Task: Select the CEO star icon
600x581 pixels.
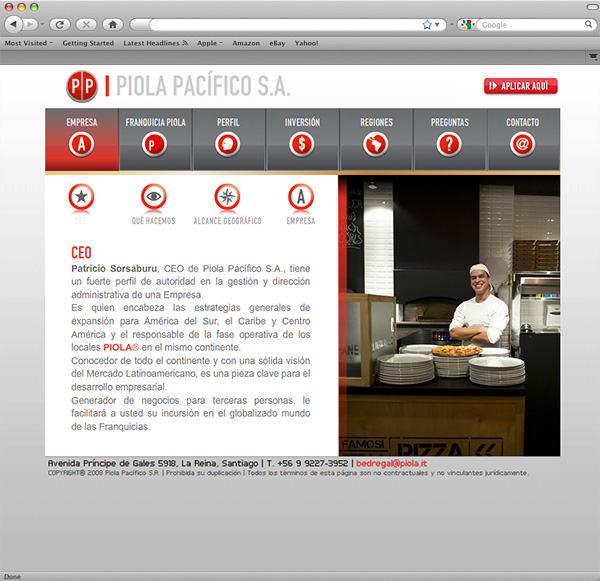Action: 81,197
